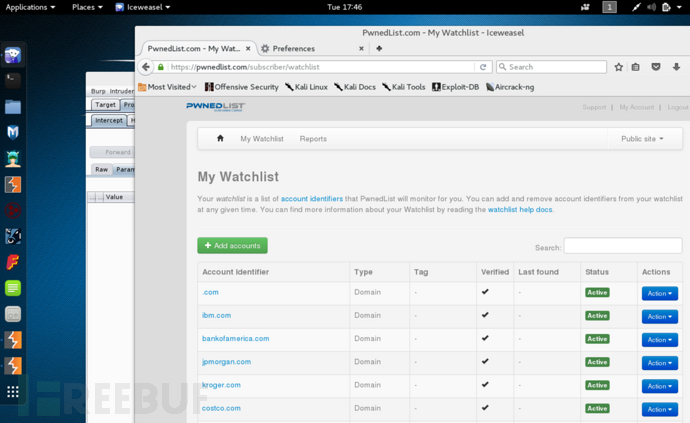Screen dimensions: 690x423
Task: Click the users icon in the top bar
Action: pos(585,7)
